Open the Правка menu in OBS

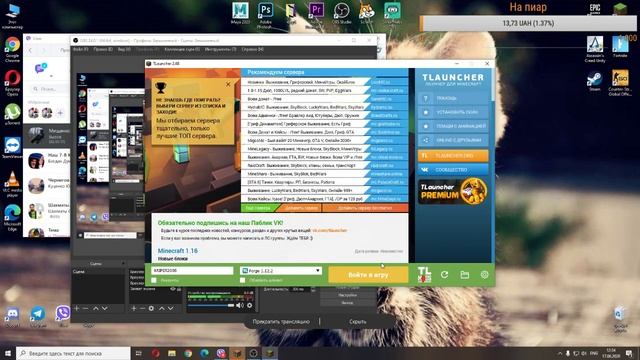[102, 49]
